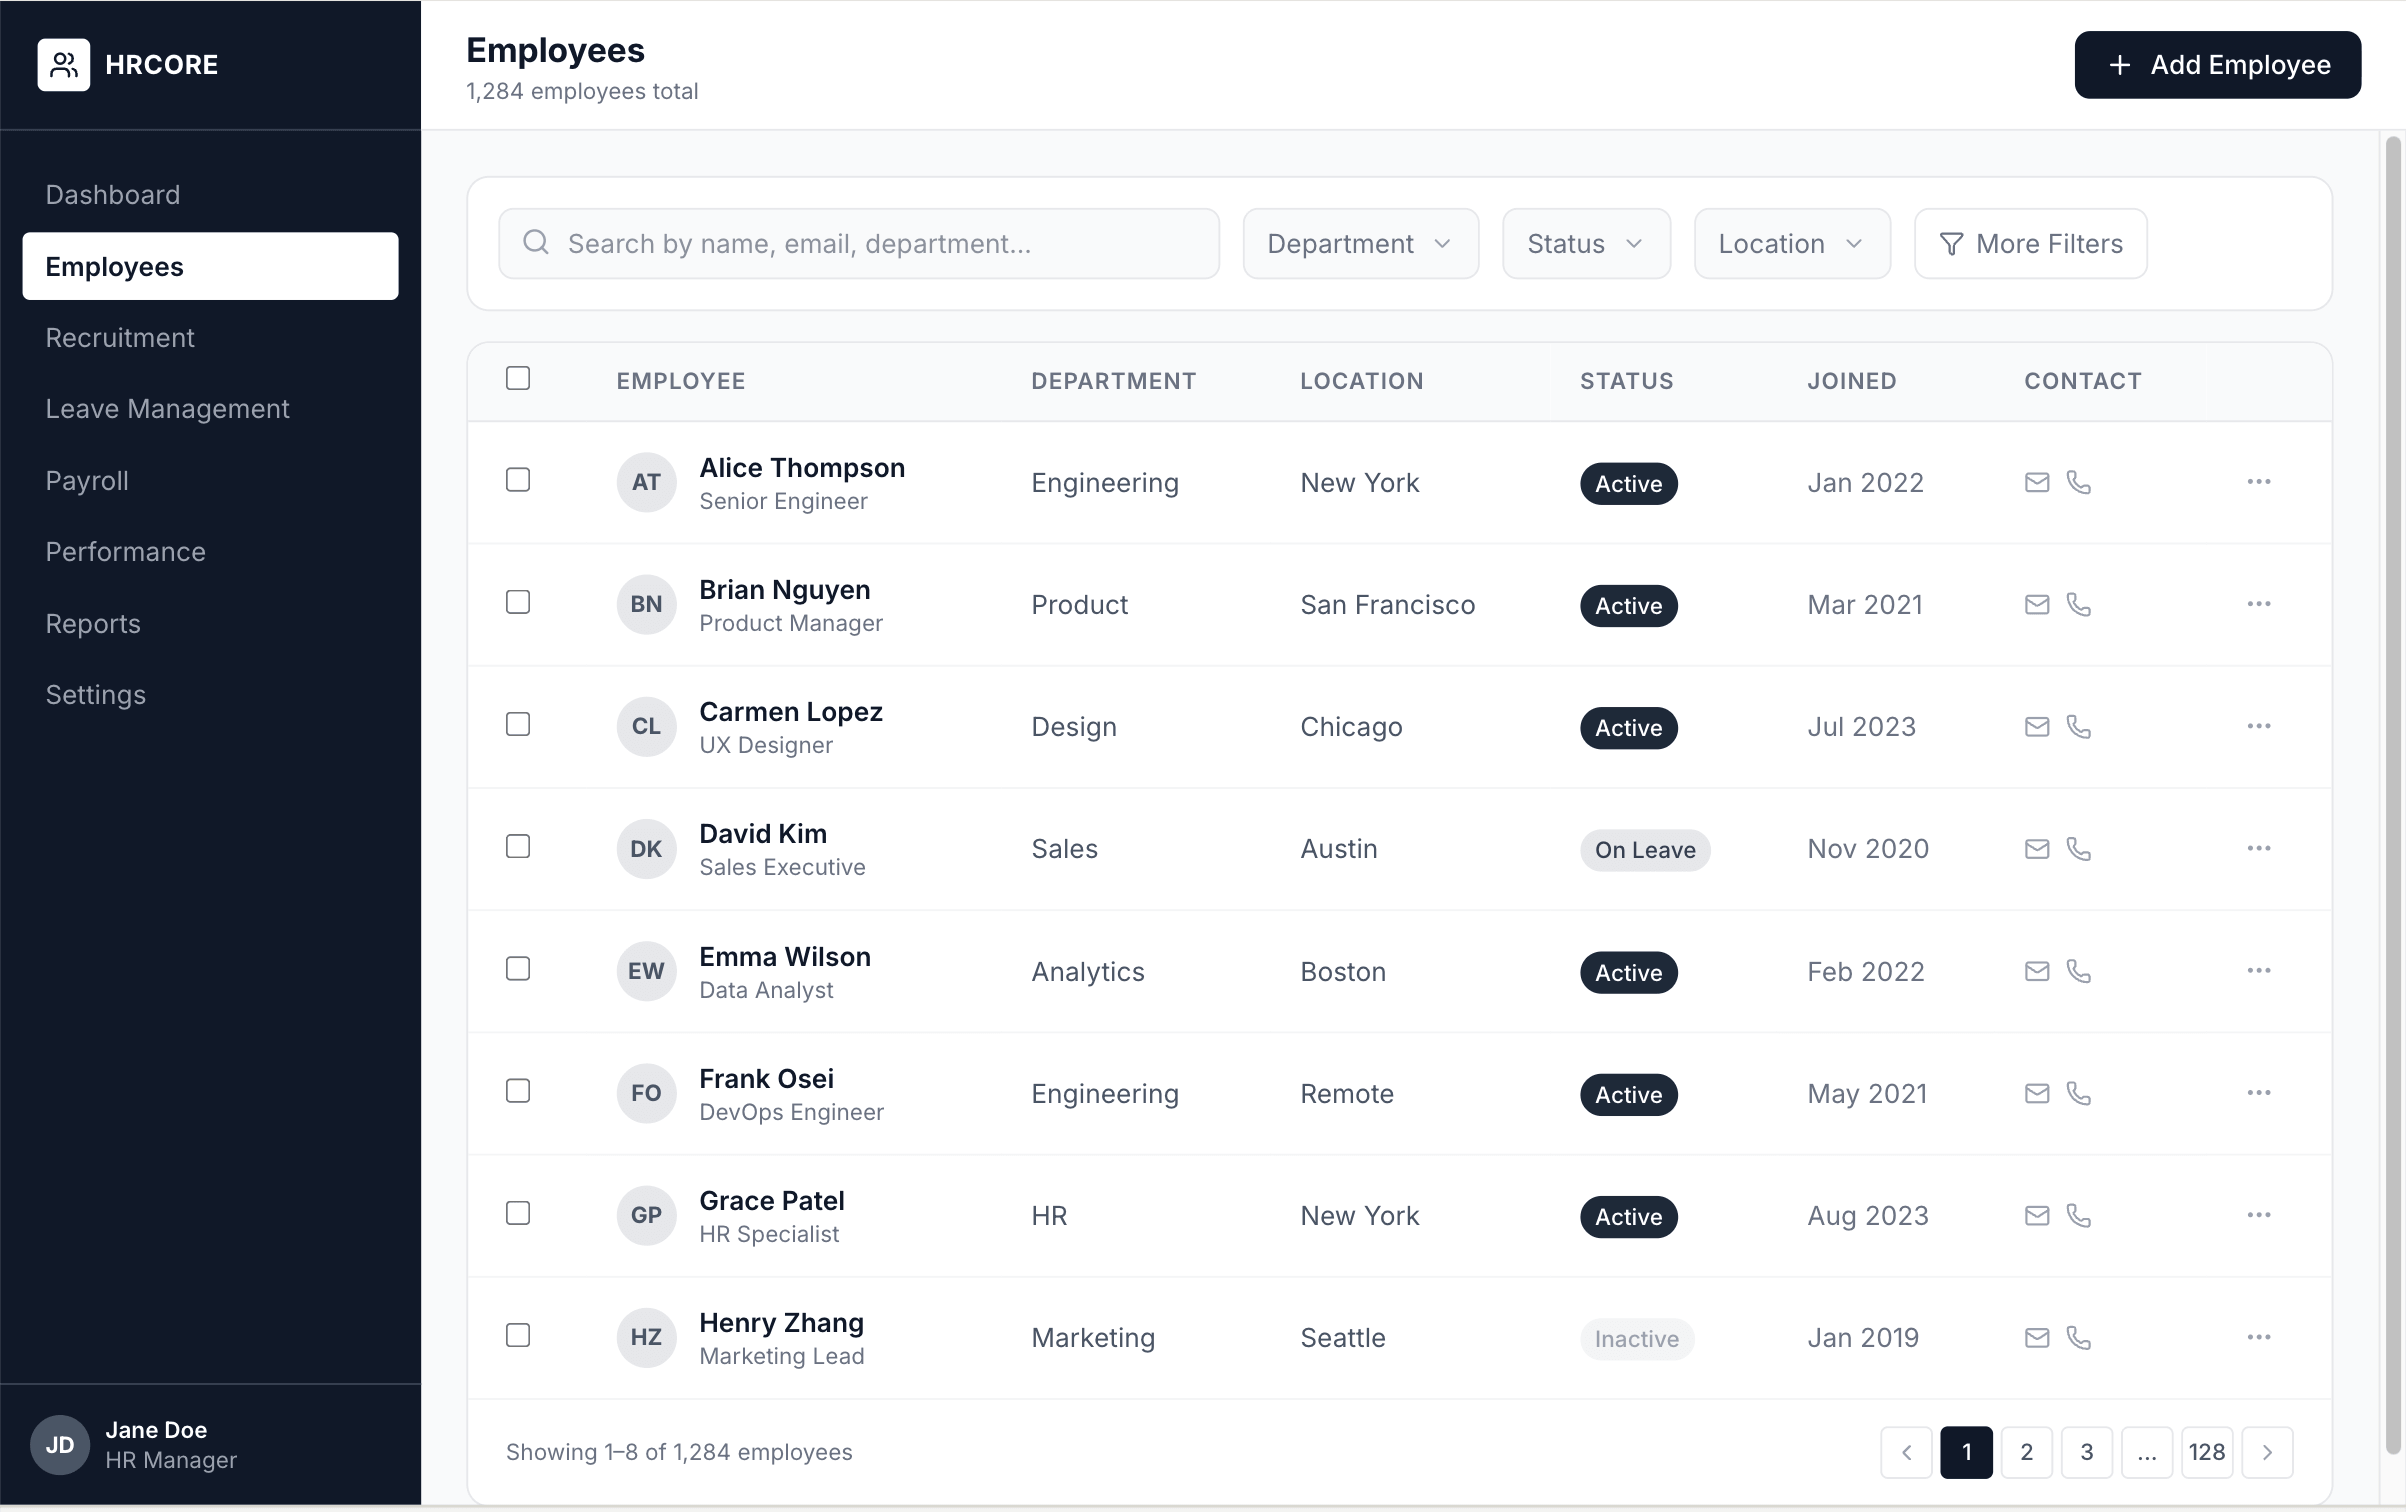
Task: Click the Add Employee button
Action: [2218, 65]
